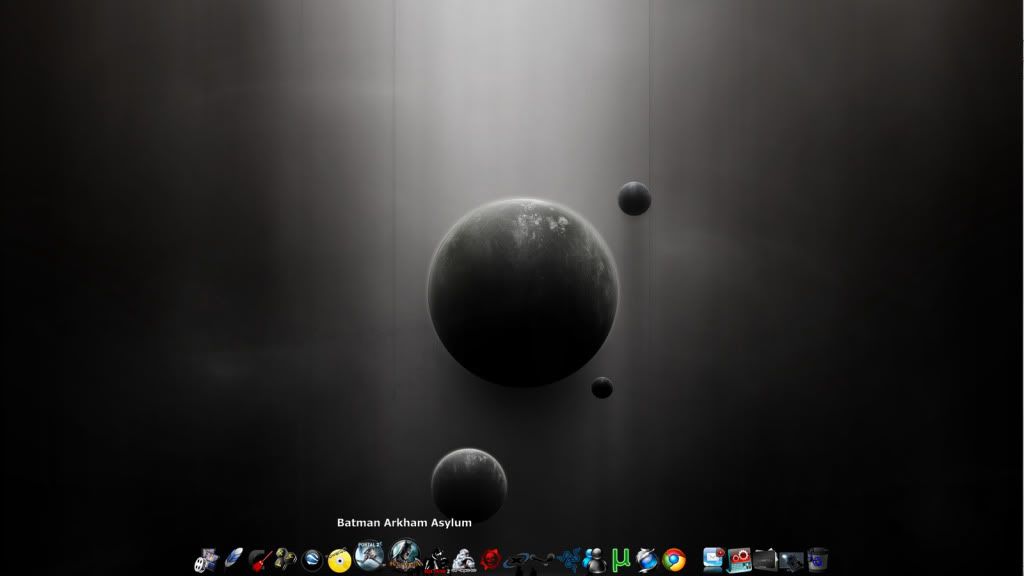Launch the blue feather app in dock
This screenshot has width=1024, height=576.
(x=233, y=559)
